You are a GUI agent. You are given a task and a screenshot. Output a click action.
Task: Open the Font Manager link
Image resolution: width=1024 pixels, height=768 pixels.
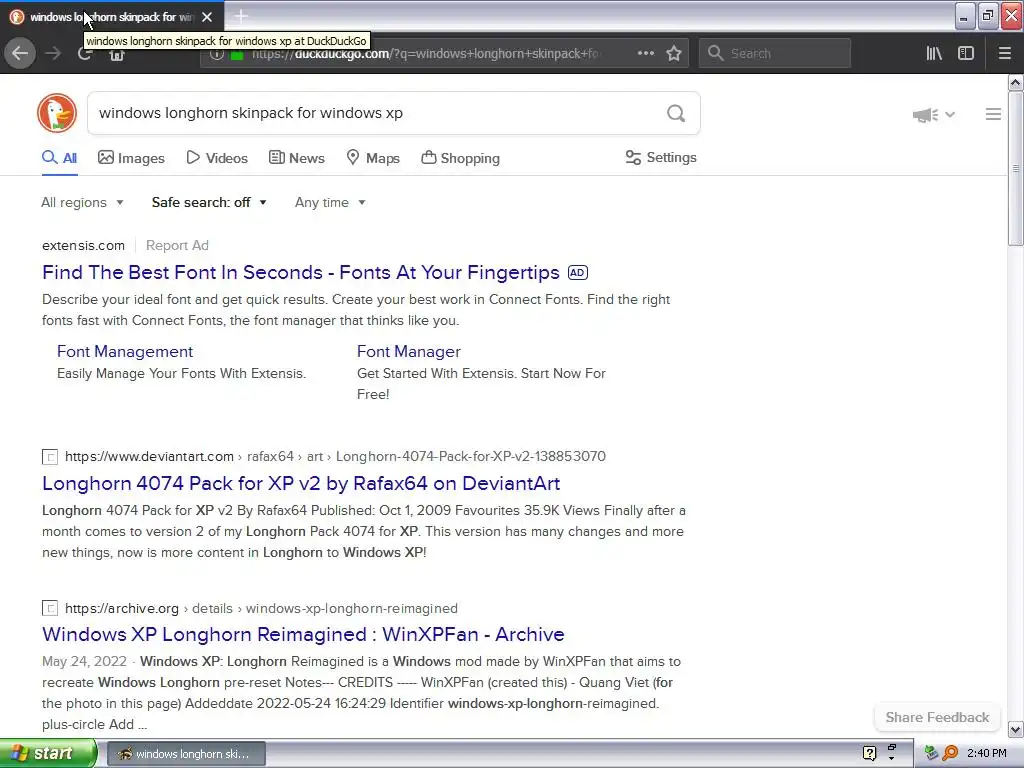click(x=409, y=351)
